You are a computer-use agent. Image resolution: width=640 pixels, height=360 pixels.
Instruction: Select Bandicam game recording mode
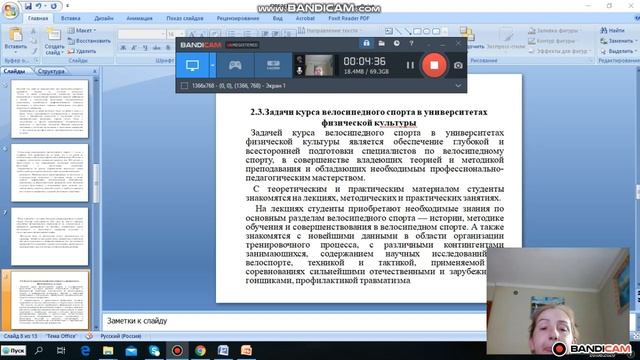click(x=235, y=65)
